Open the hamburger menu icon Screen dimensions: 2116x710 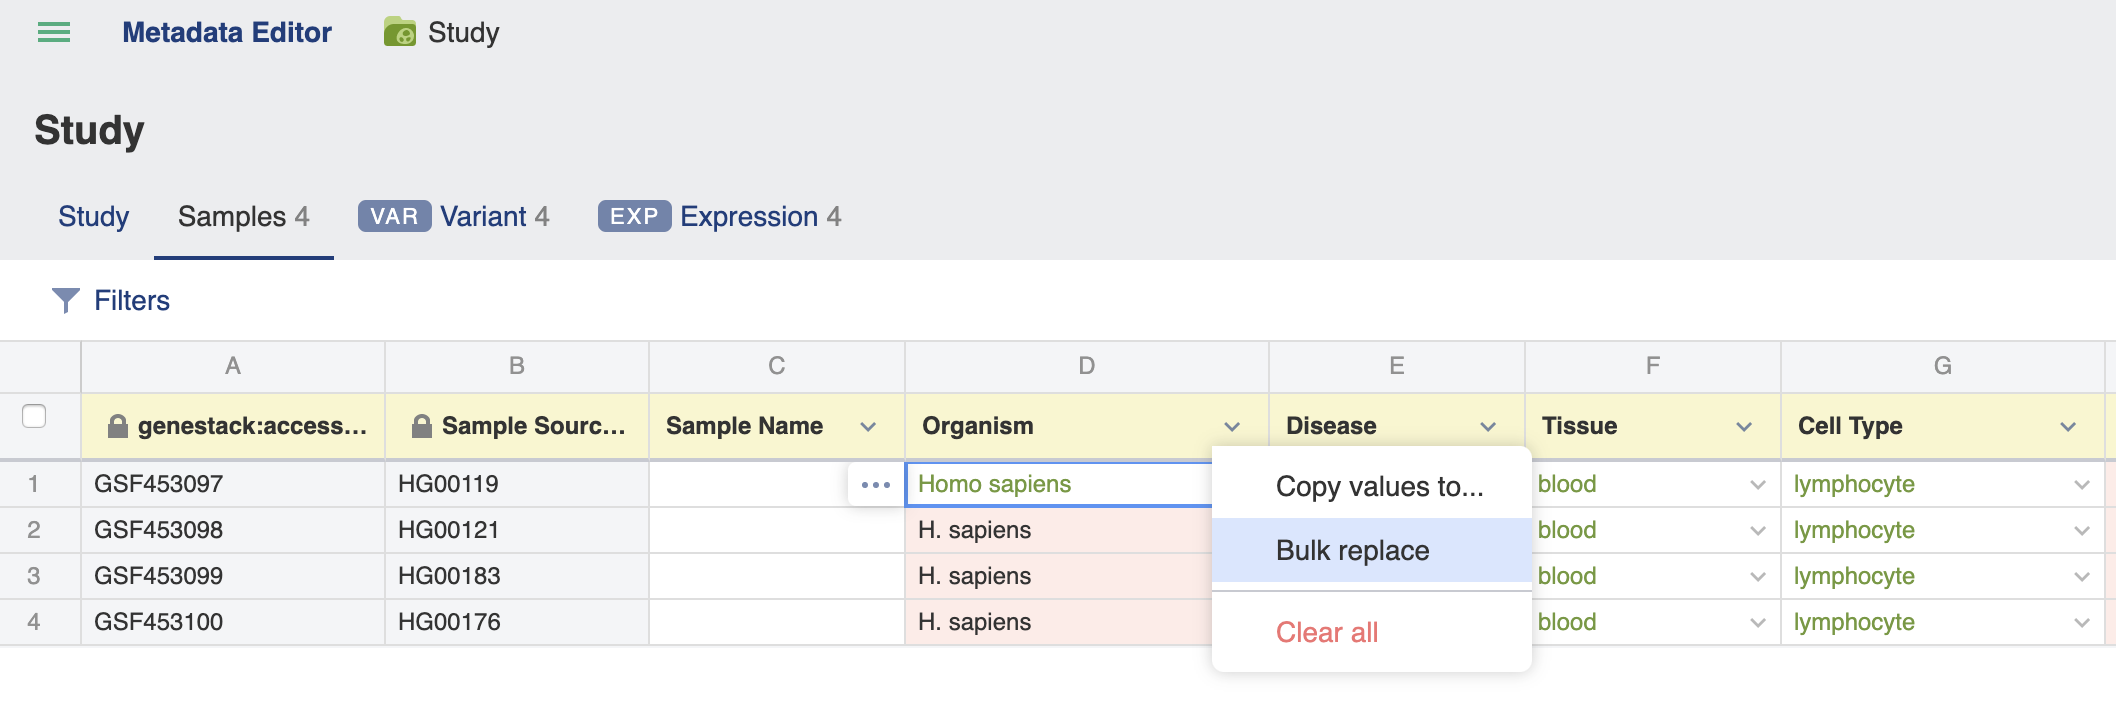[54, 33]
